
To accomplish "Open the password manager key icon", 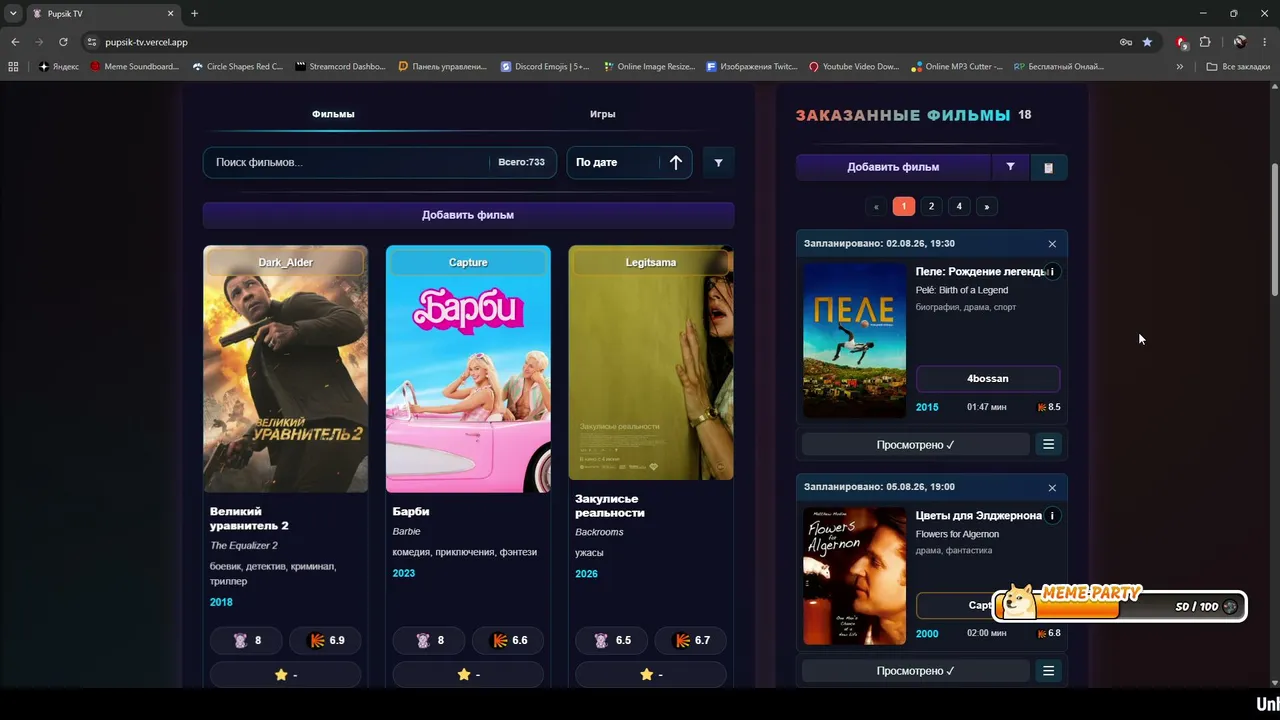I will pyautogui.click(x=1126, y=42).
